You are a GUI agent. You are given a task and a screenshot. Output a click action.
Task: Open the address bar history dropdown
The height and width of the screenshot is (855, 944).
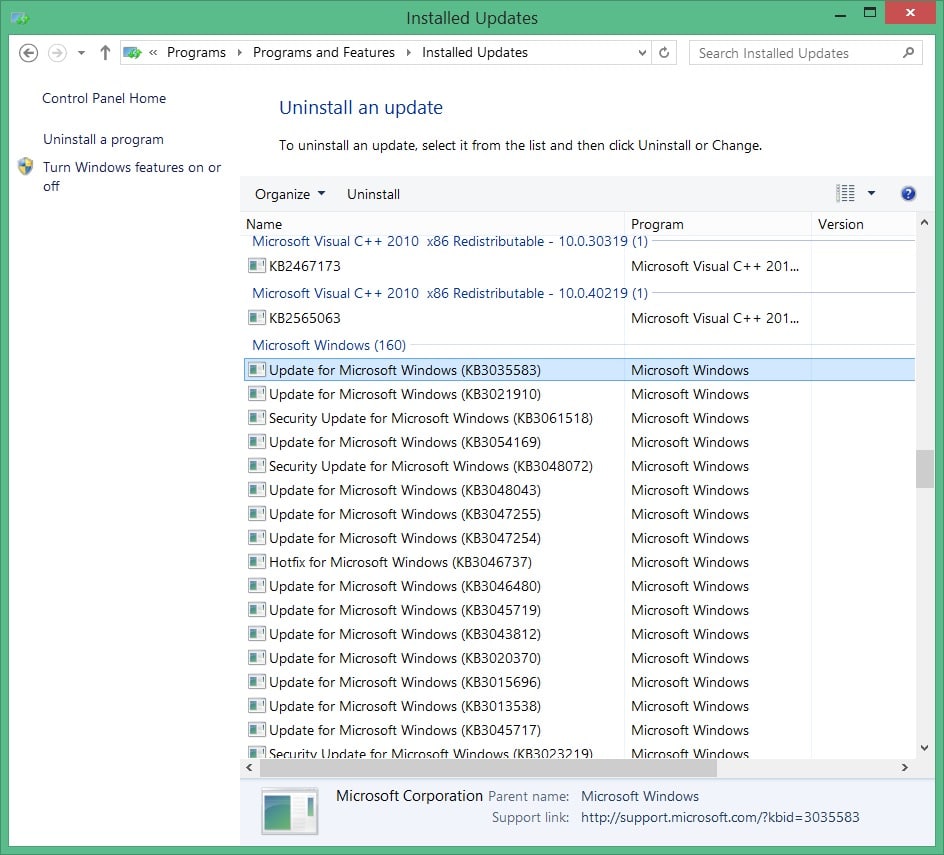coord(642,53)
